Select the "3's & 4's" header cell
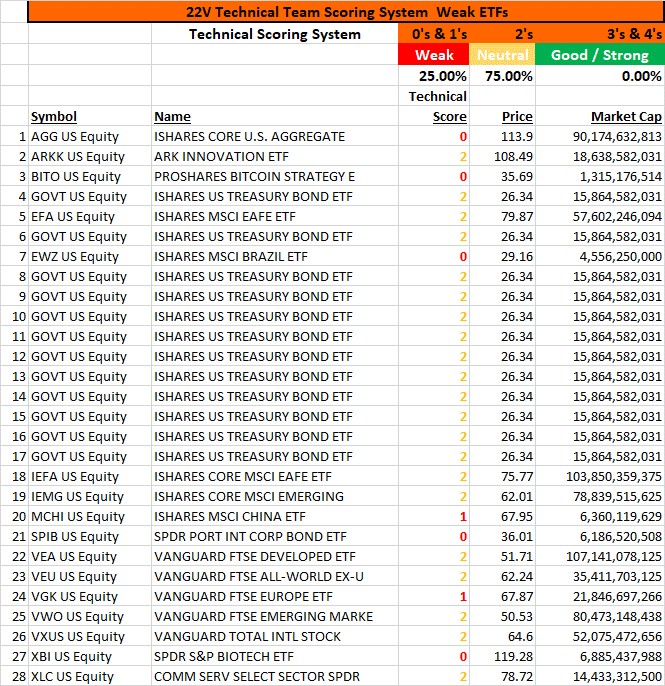Viewport: 665px width, 686px height. click(600, 34)
